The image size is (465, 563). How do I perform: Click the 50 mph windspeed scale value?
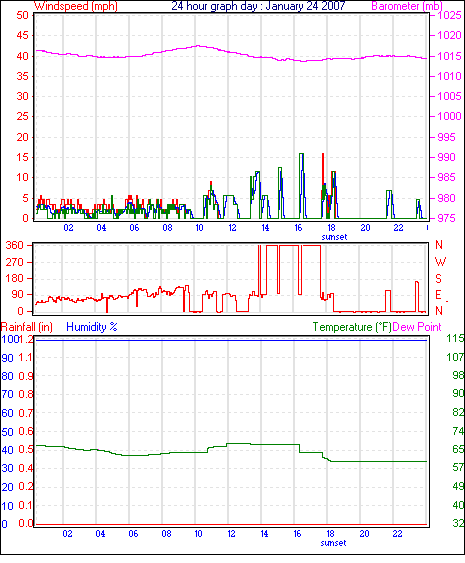[x=22, y=15]
